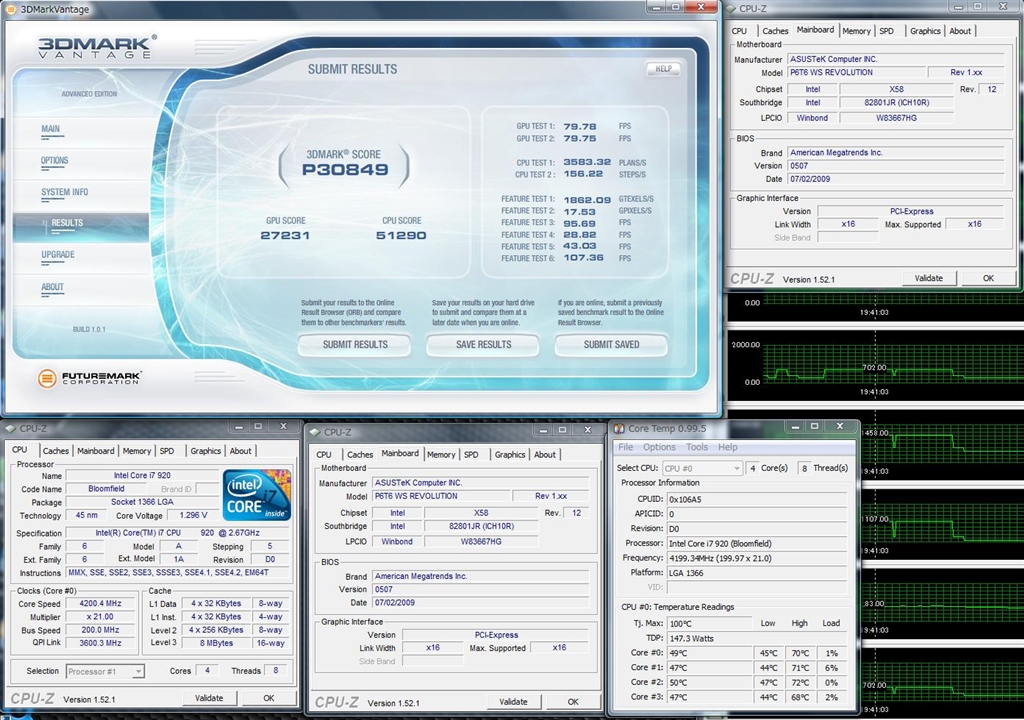The width and height of the screenshot is (1024, 720).
Task: Select SYSTEM INFO in 3DMark sidebar
Action: pos(64,192)
